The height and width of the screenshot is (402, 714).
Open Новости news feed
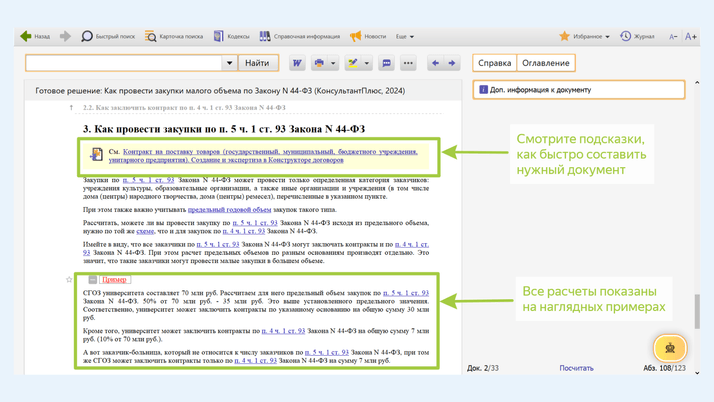tap(367, 36)
